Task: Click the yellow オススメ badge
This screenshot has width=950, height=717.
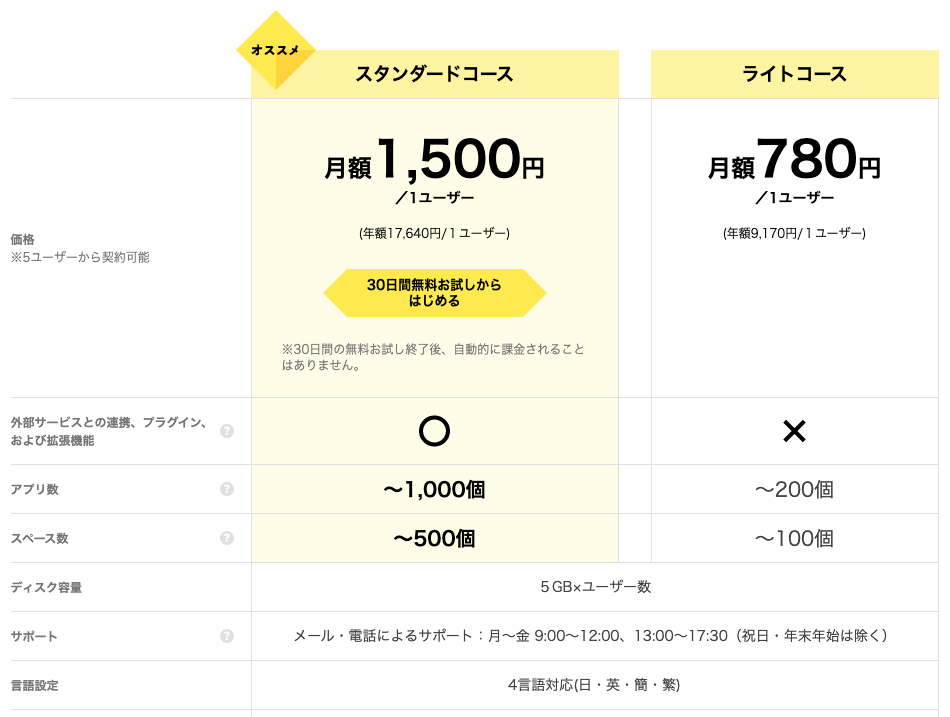Action: tap(277, 47)
